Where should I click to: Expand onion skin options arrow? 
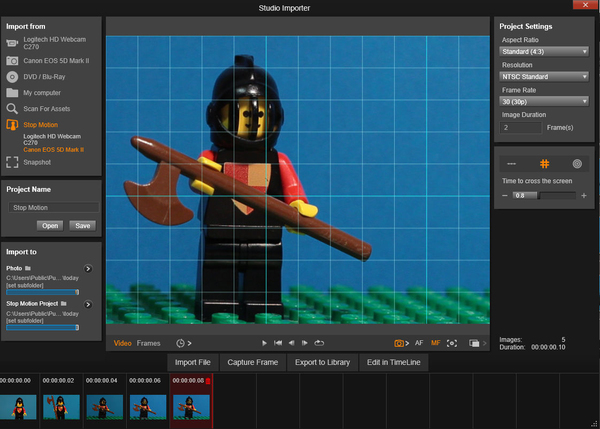click(x=484, y=343)
